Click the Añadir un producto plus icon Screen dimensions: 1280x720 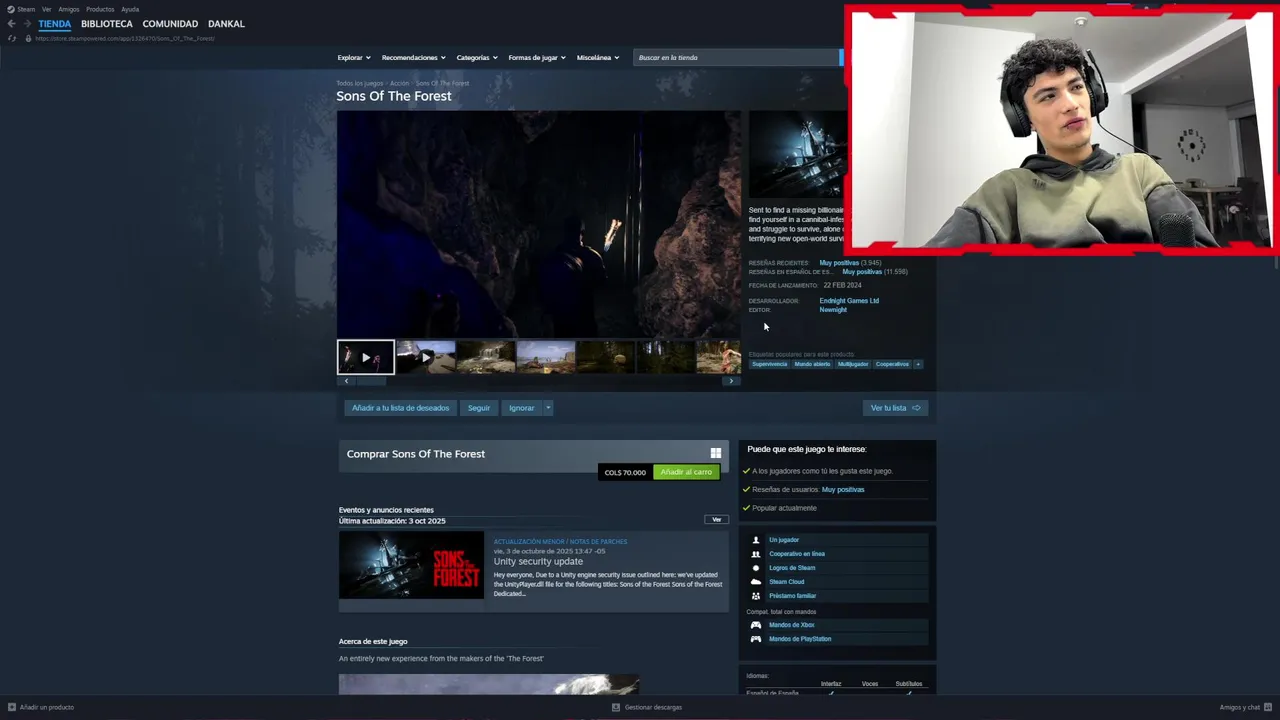point(12,707)
